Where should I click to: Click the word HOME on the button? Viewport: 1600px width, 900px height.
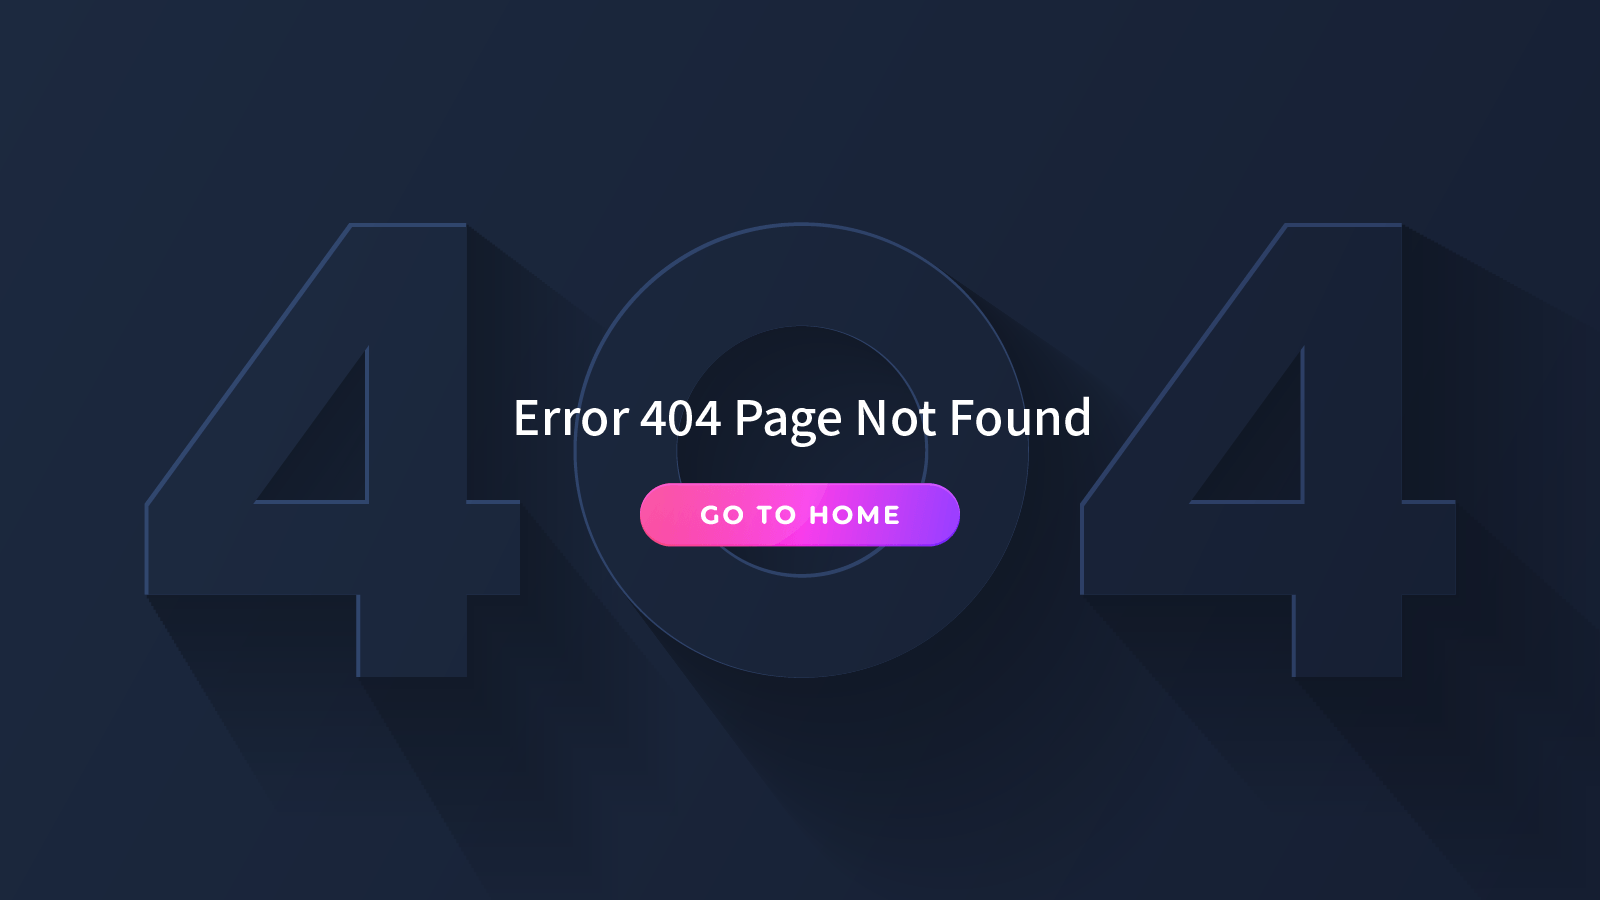tap(854, 515)
